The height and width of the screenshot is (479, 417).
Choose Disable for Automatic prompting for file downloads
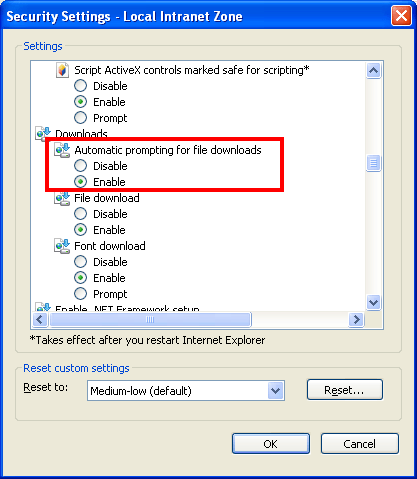tap(80, 166)
